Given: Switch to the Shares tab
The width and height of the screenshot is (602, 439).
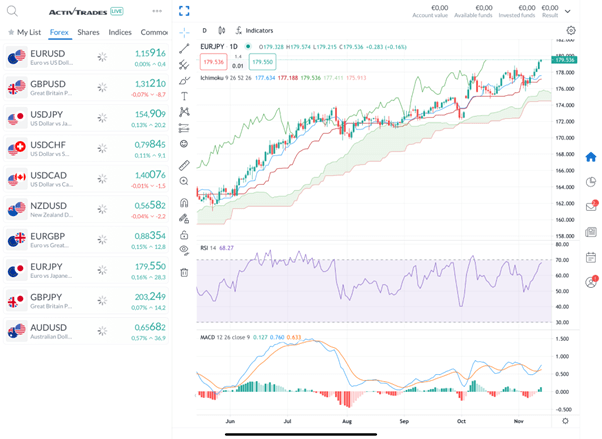Looking at the screenshot, I should [88, 32].
